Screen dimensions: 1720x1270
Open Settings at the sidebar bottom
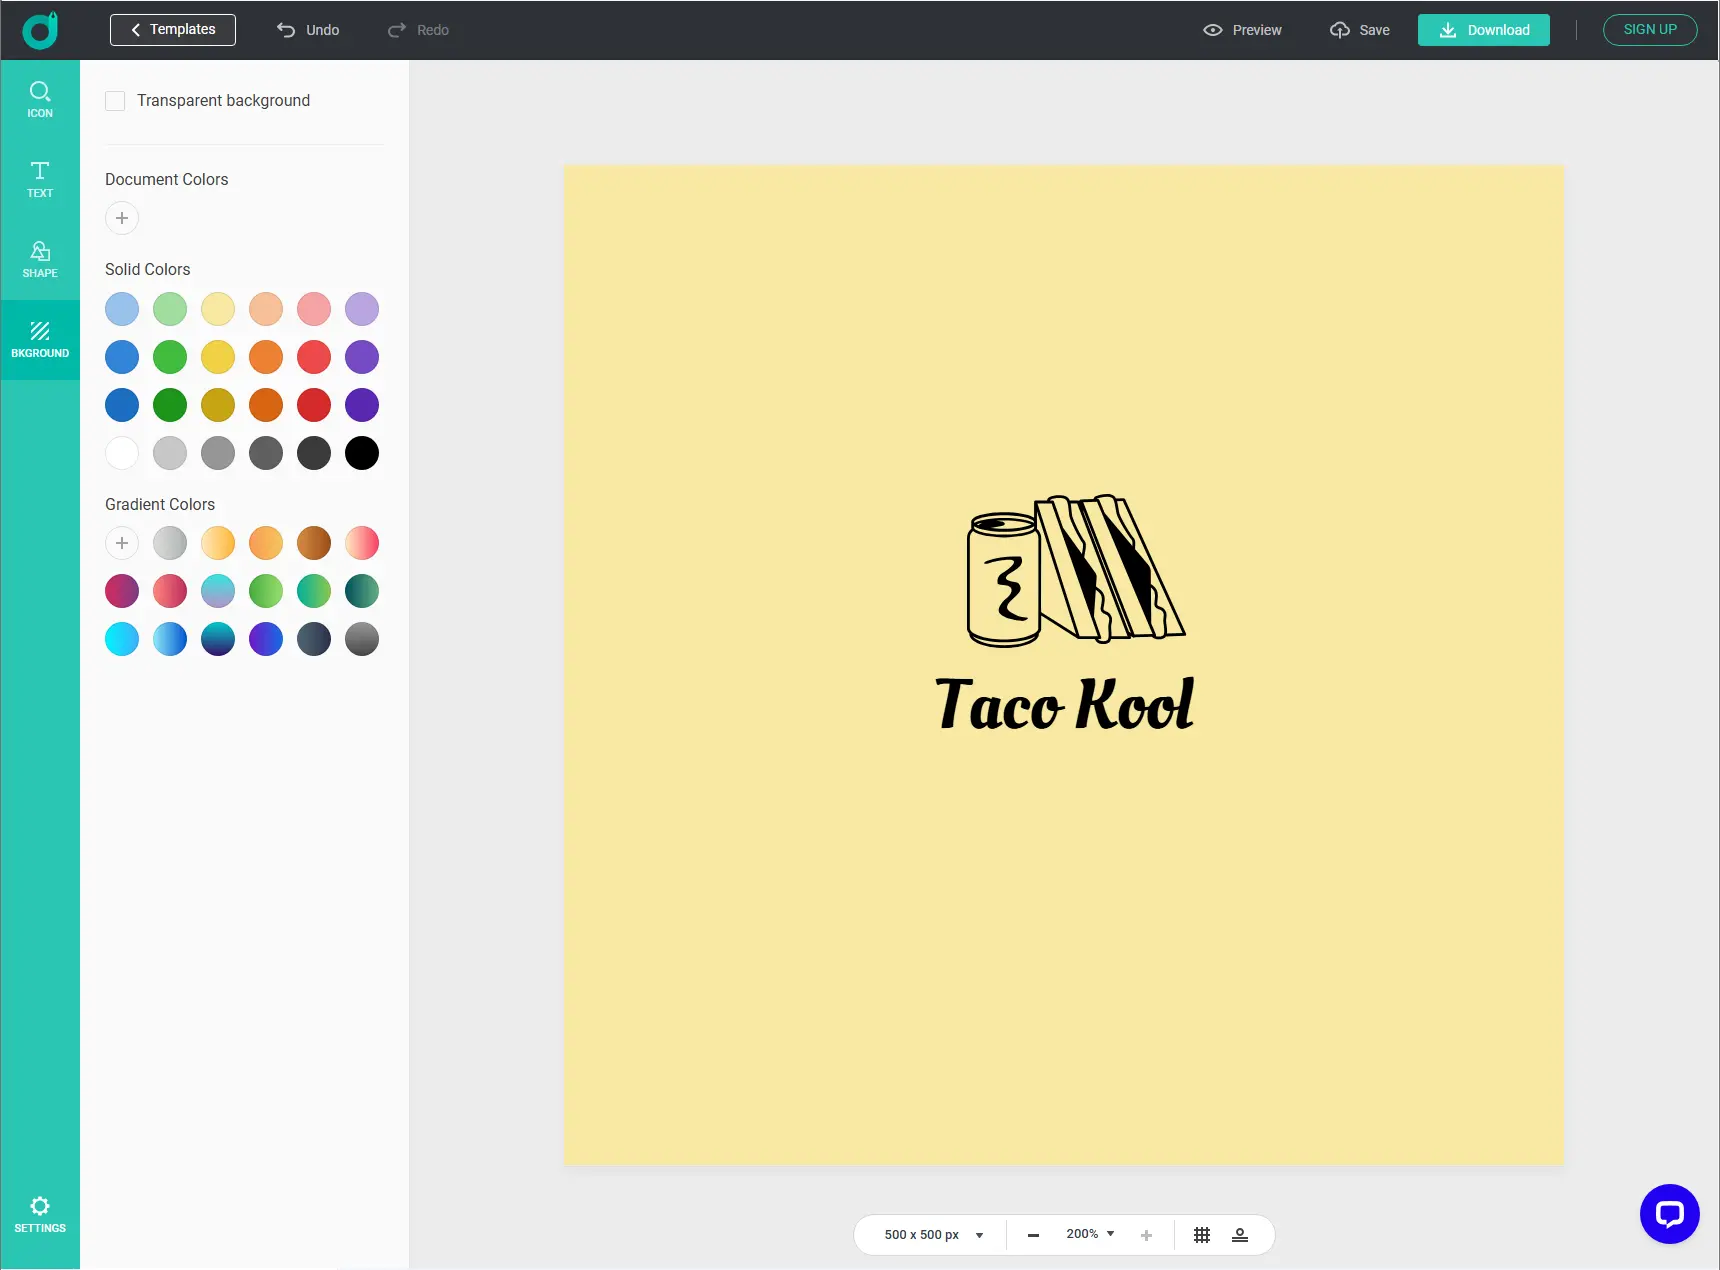coord(40,1214)
